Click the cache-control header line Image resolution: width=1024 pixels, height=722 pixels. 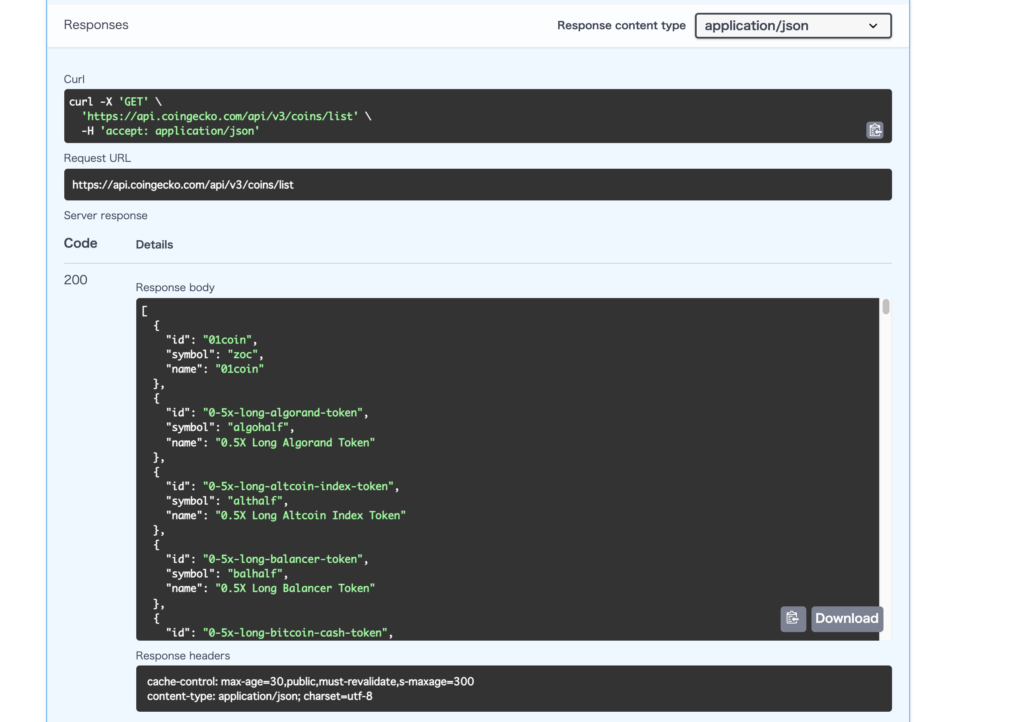click(x=310, y=681)
